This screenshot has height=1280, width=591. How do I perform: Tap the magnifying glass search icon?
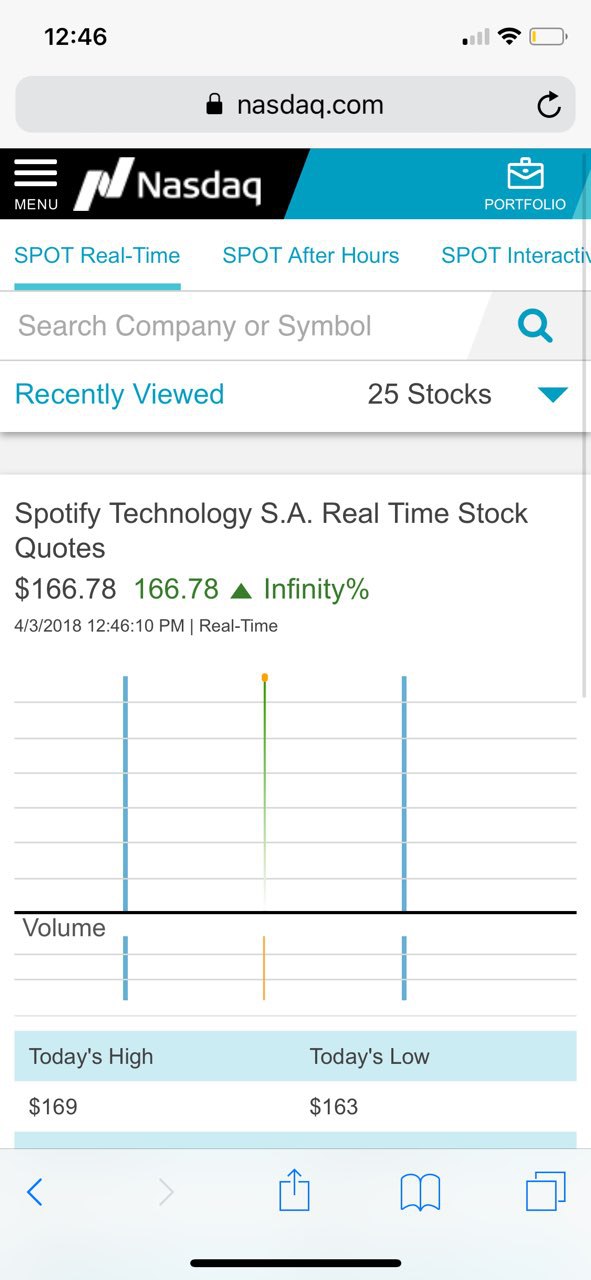535,326
